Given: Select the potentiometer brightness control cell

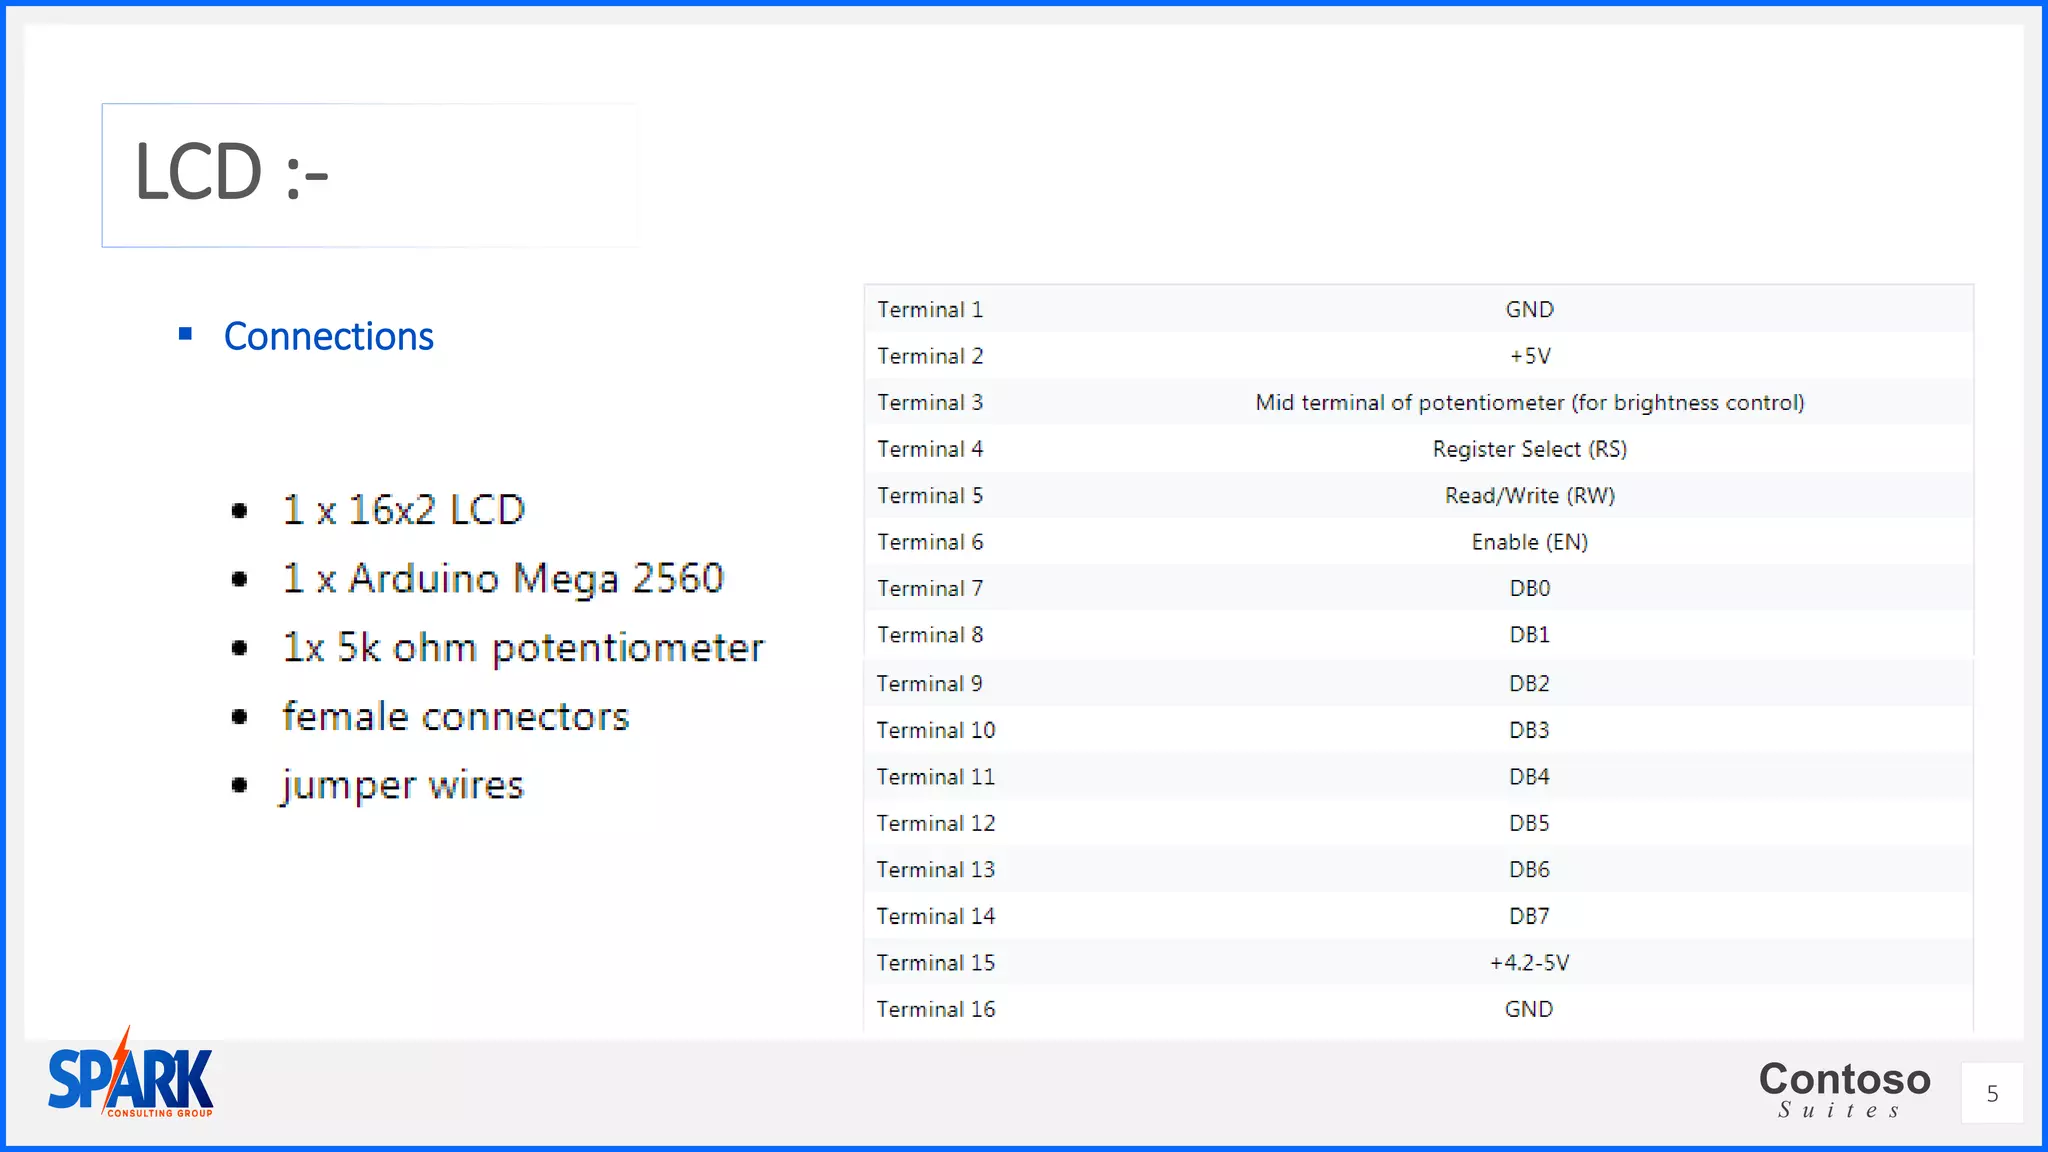Looking at the screenshot, I should coord(1529,402).
